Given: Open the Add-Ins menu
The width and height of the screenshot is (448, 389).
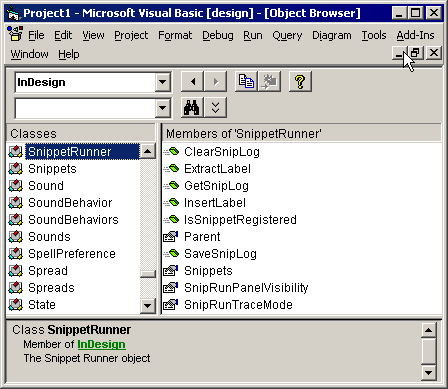Looking at the screenshot, I should click(415, 35).
